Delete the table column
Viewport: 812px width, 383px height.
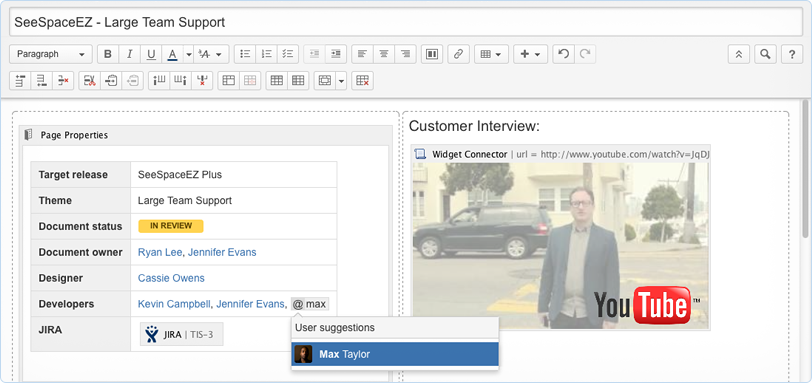coord(202,80)
